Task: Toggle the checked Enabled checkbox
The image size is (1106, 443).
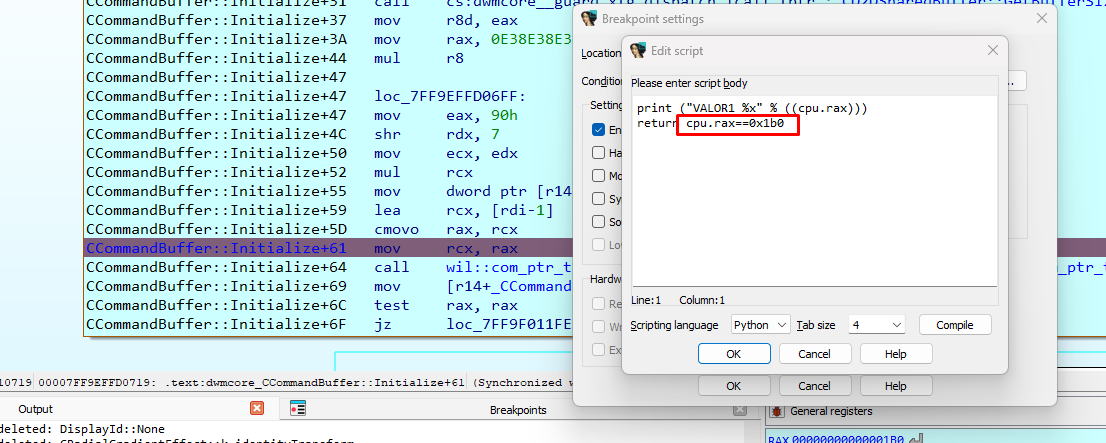Action: point(598,130)
